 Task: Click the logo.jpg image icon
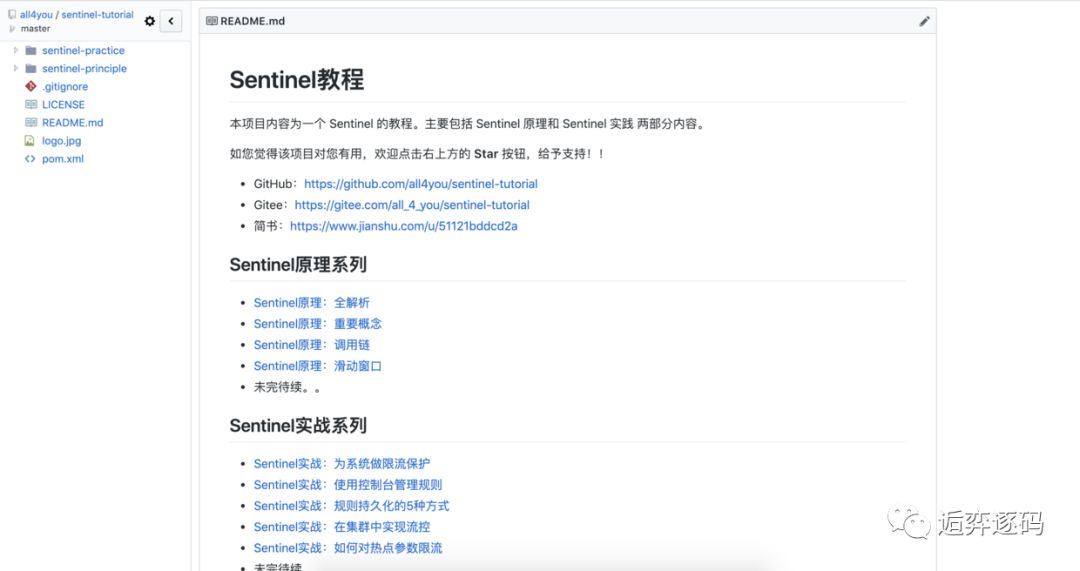pos(30,141)
